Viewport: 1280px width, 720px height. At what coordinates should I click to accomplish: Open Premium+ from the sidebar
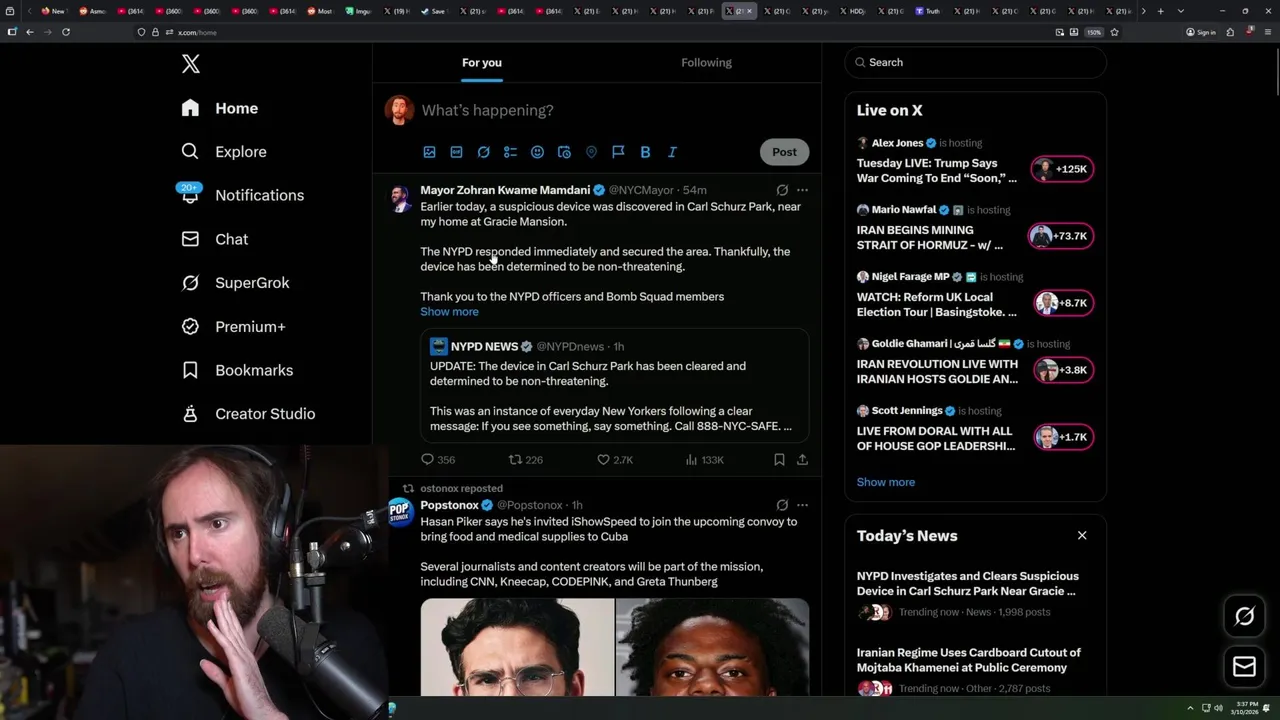pyautogui.click(x=234, y=327)
